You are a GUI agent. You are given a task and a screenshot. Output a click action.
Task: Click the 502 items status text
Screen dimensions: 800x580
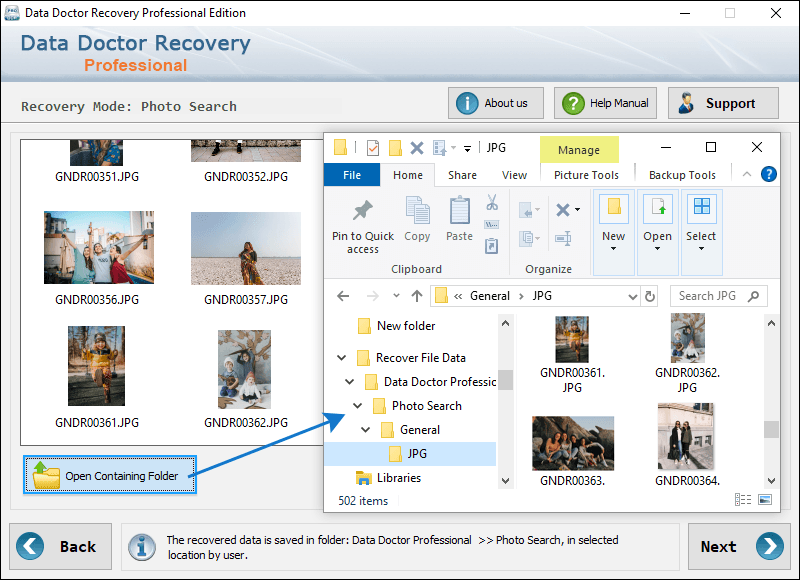click(363, 501)
